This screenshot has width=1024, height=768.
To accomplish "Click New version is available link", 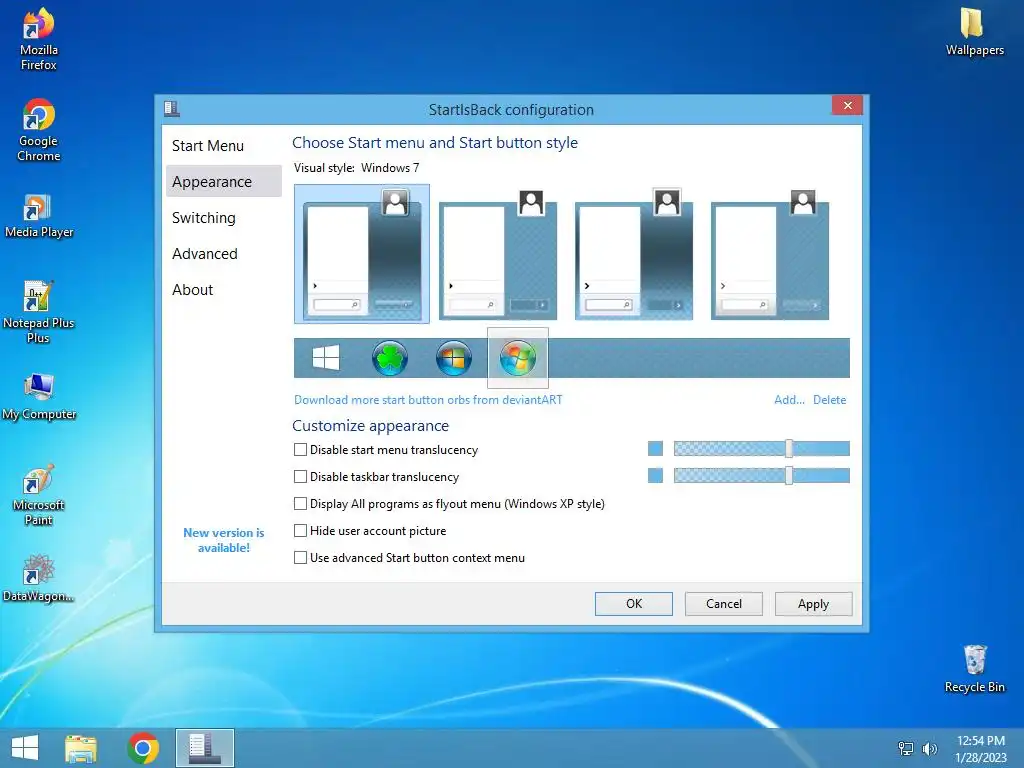I will [x=223, y=540].
